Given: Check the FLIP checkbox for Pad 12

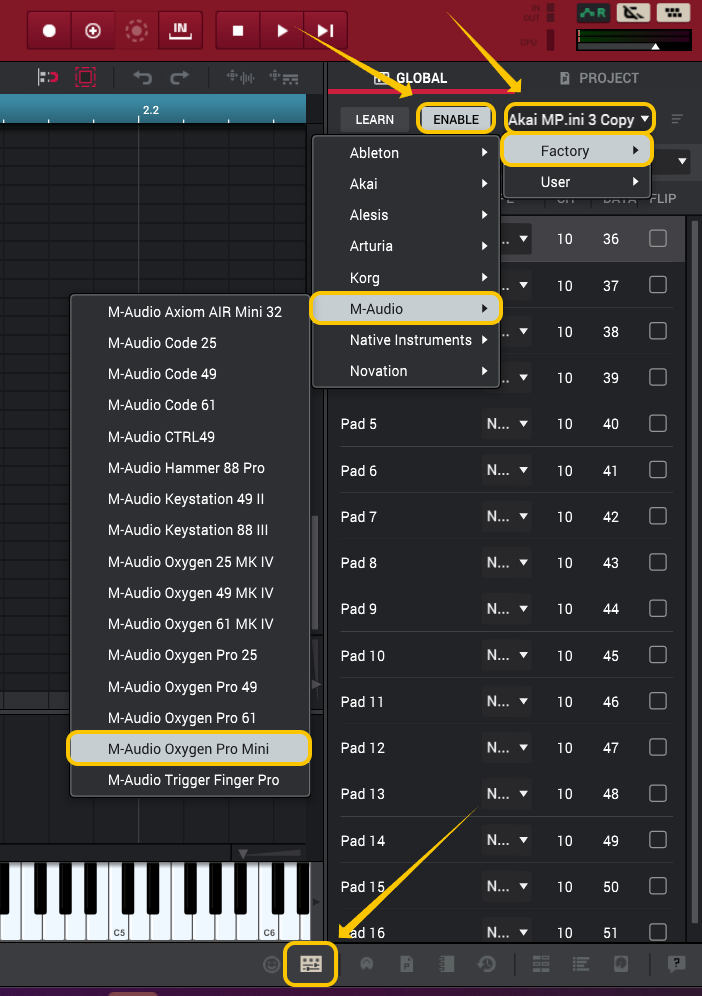Looking at the screenshot, I should [658, 747].
